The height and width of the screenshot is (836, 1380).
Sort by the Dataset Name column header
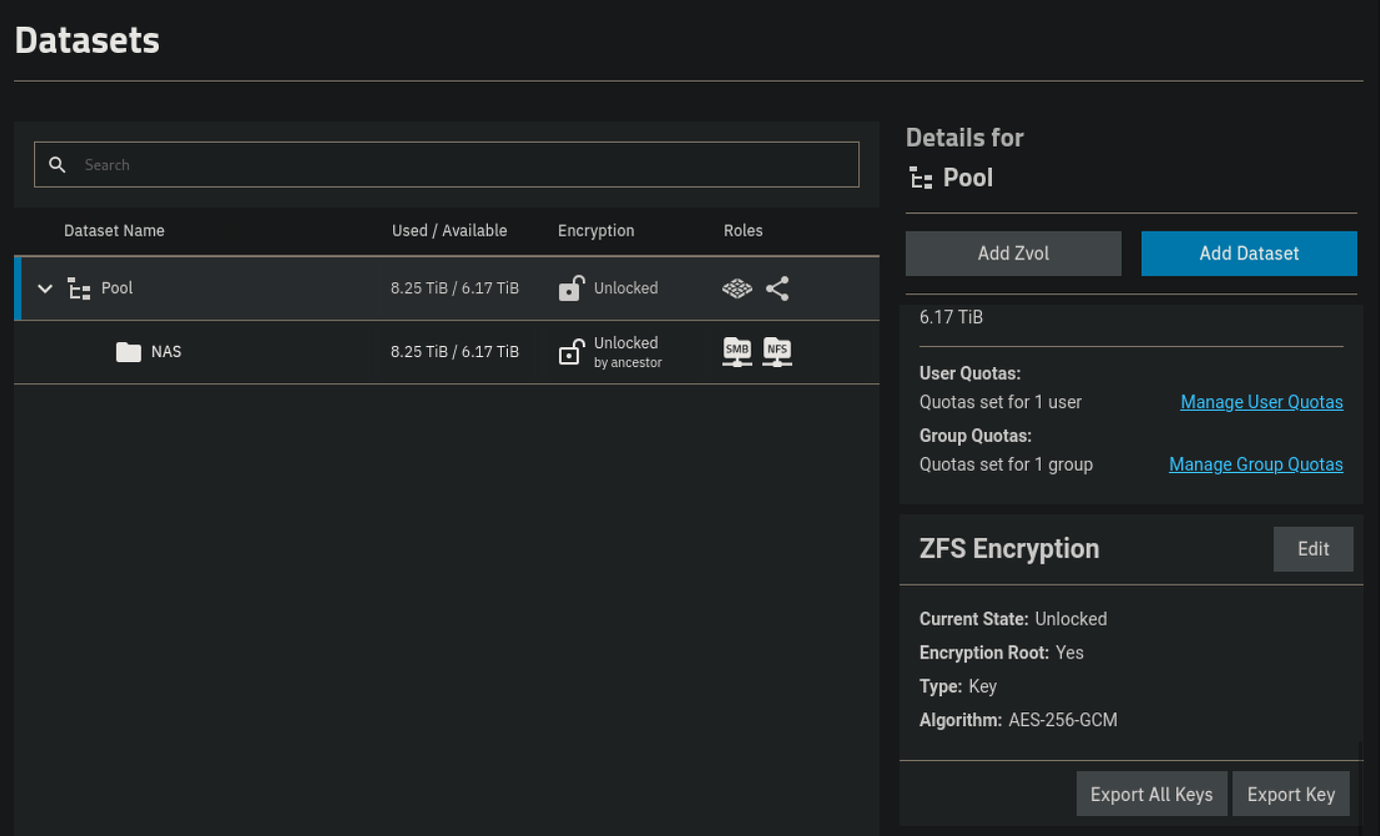[x=114, y=230]
